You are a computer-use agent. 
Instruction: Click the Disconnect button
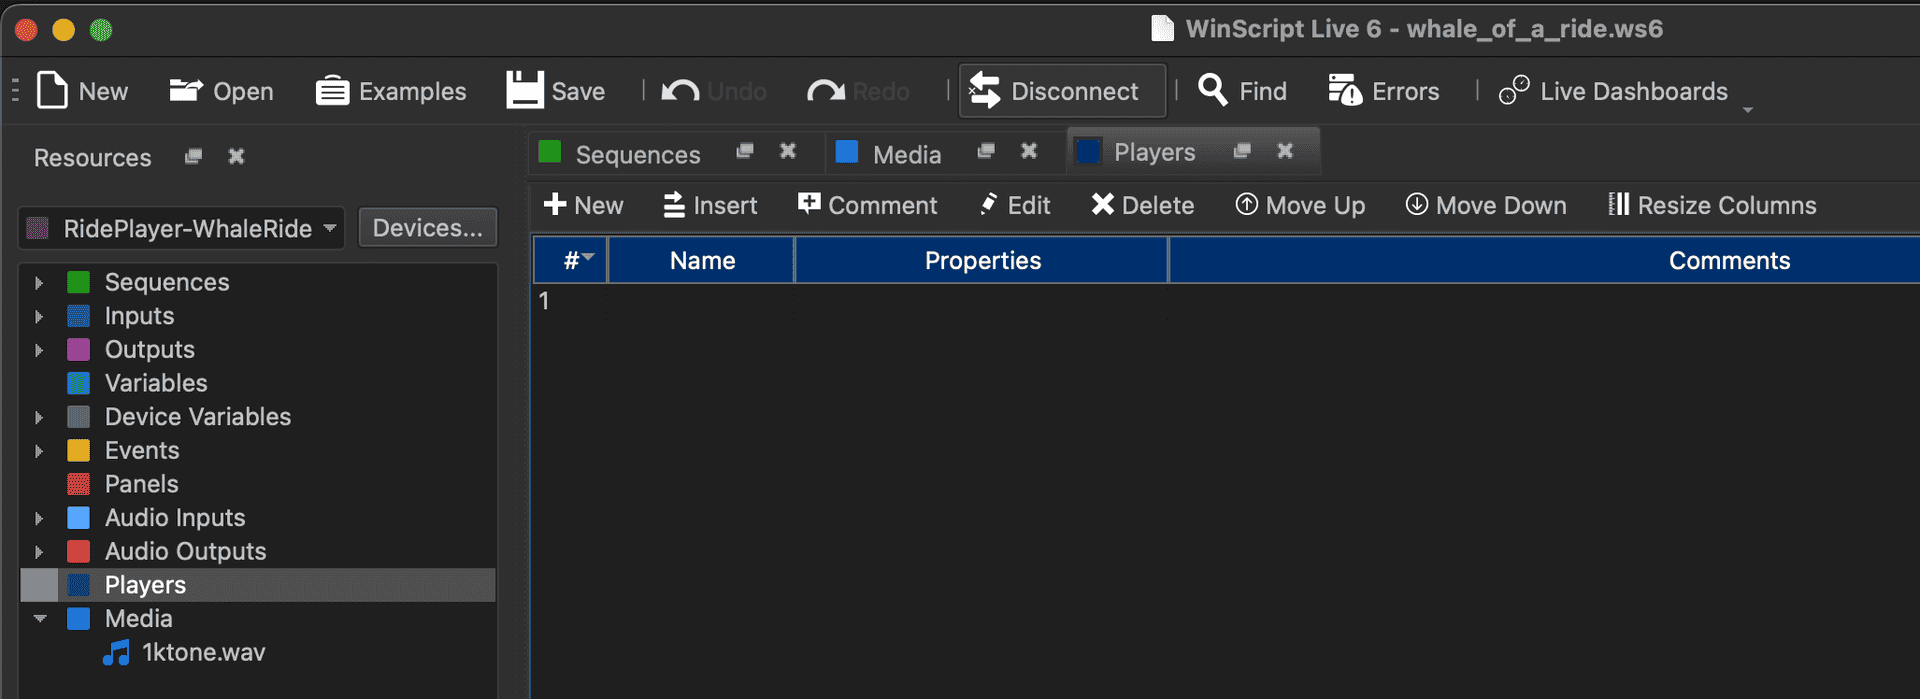coord(1061,91)
